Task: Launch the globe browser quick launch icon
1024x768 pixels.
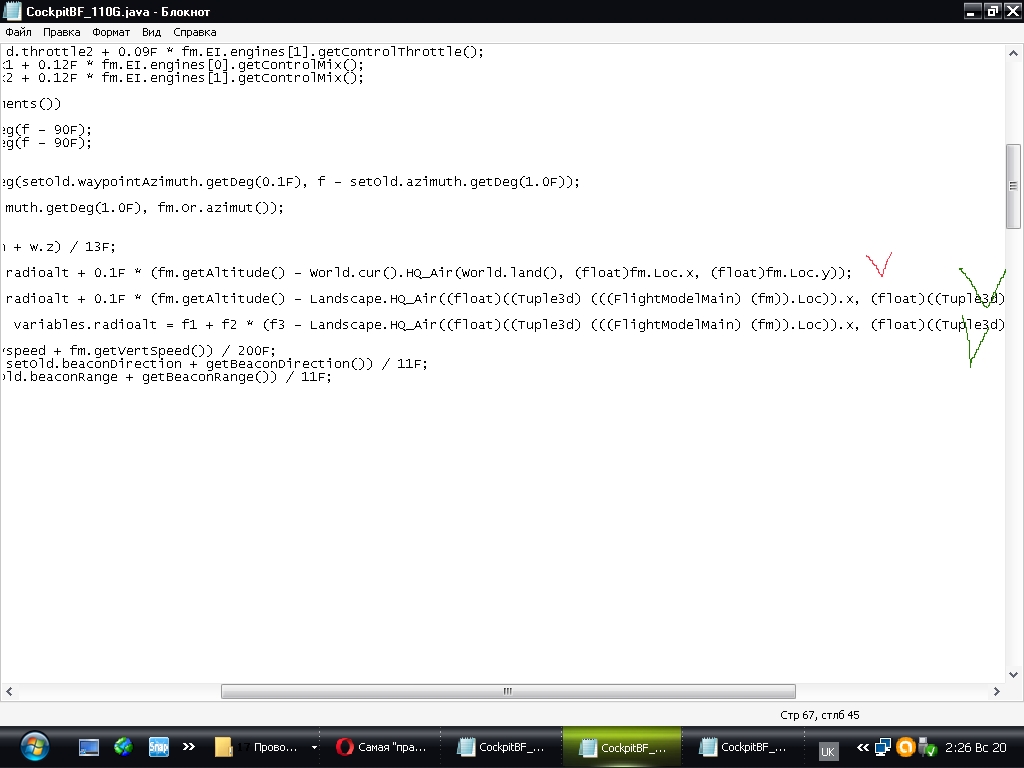Action: (123, 747)
